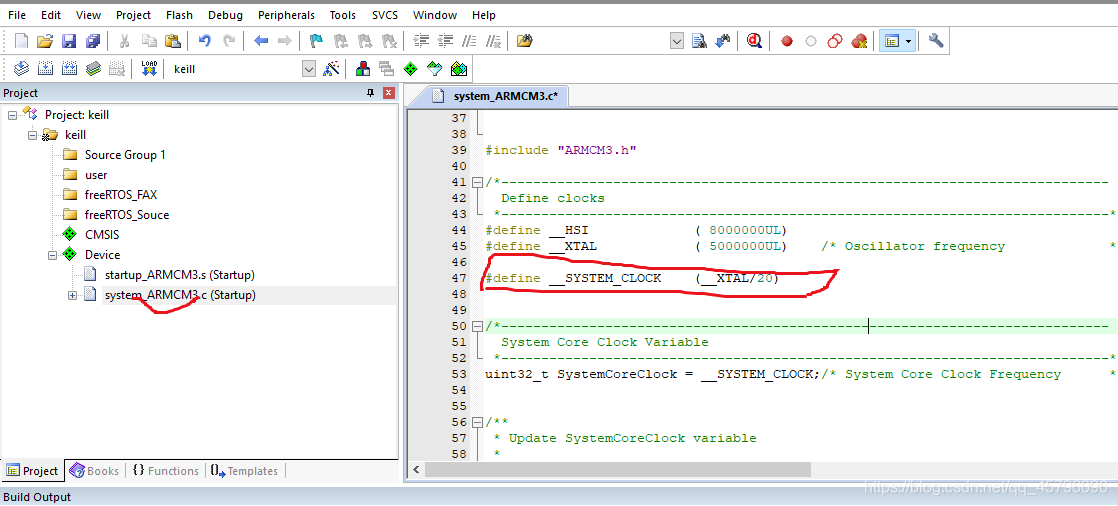1118x506 pixels.
Task: Build target files icon
Action: (x=46, y=68)
